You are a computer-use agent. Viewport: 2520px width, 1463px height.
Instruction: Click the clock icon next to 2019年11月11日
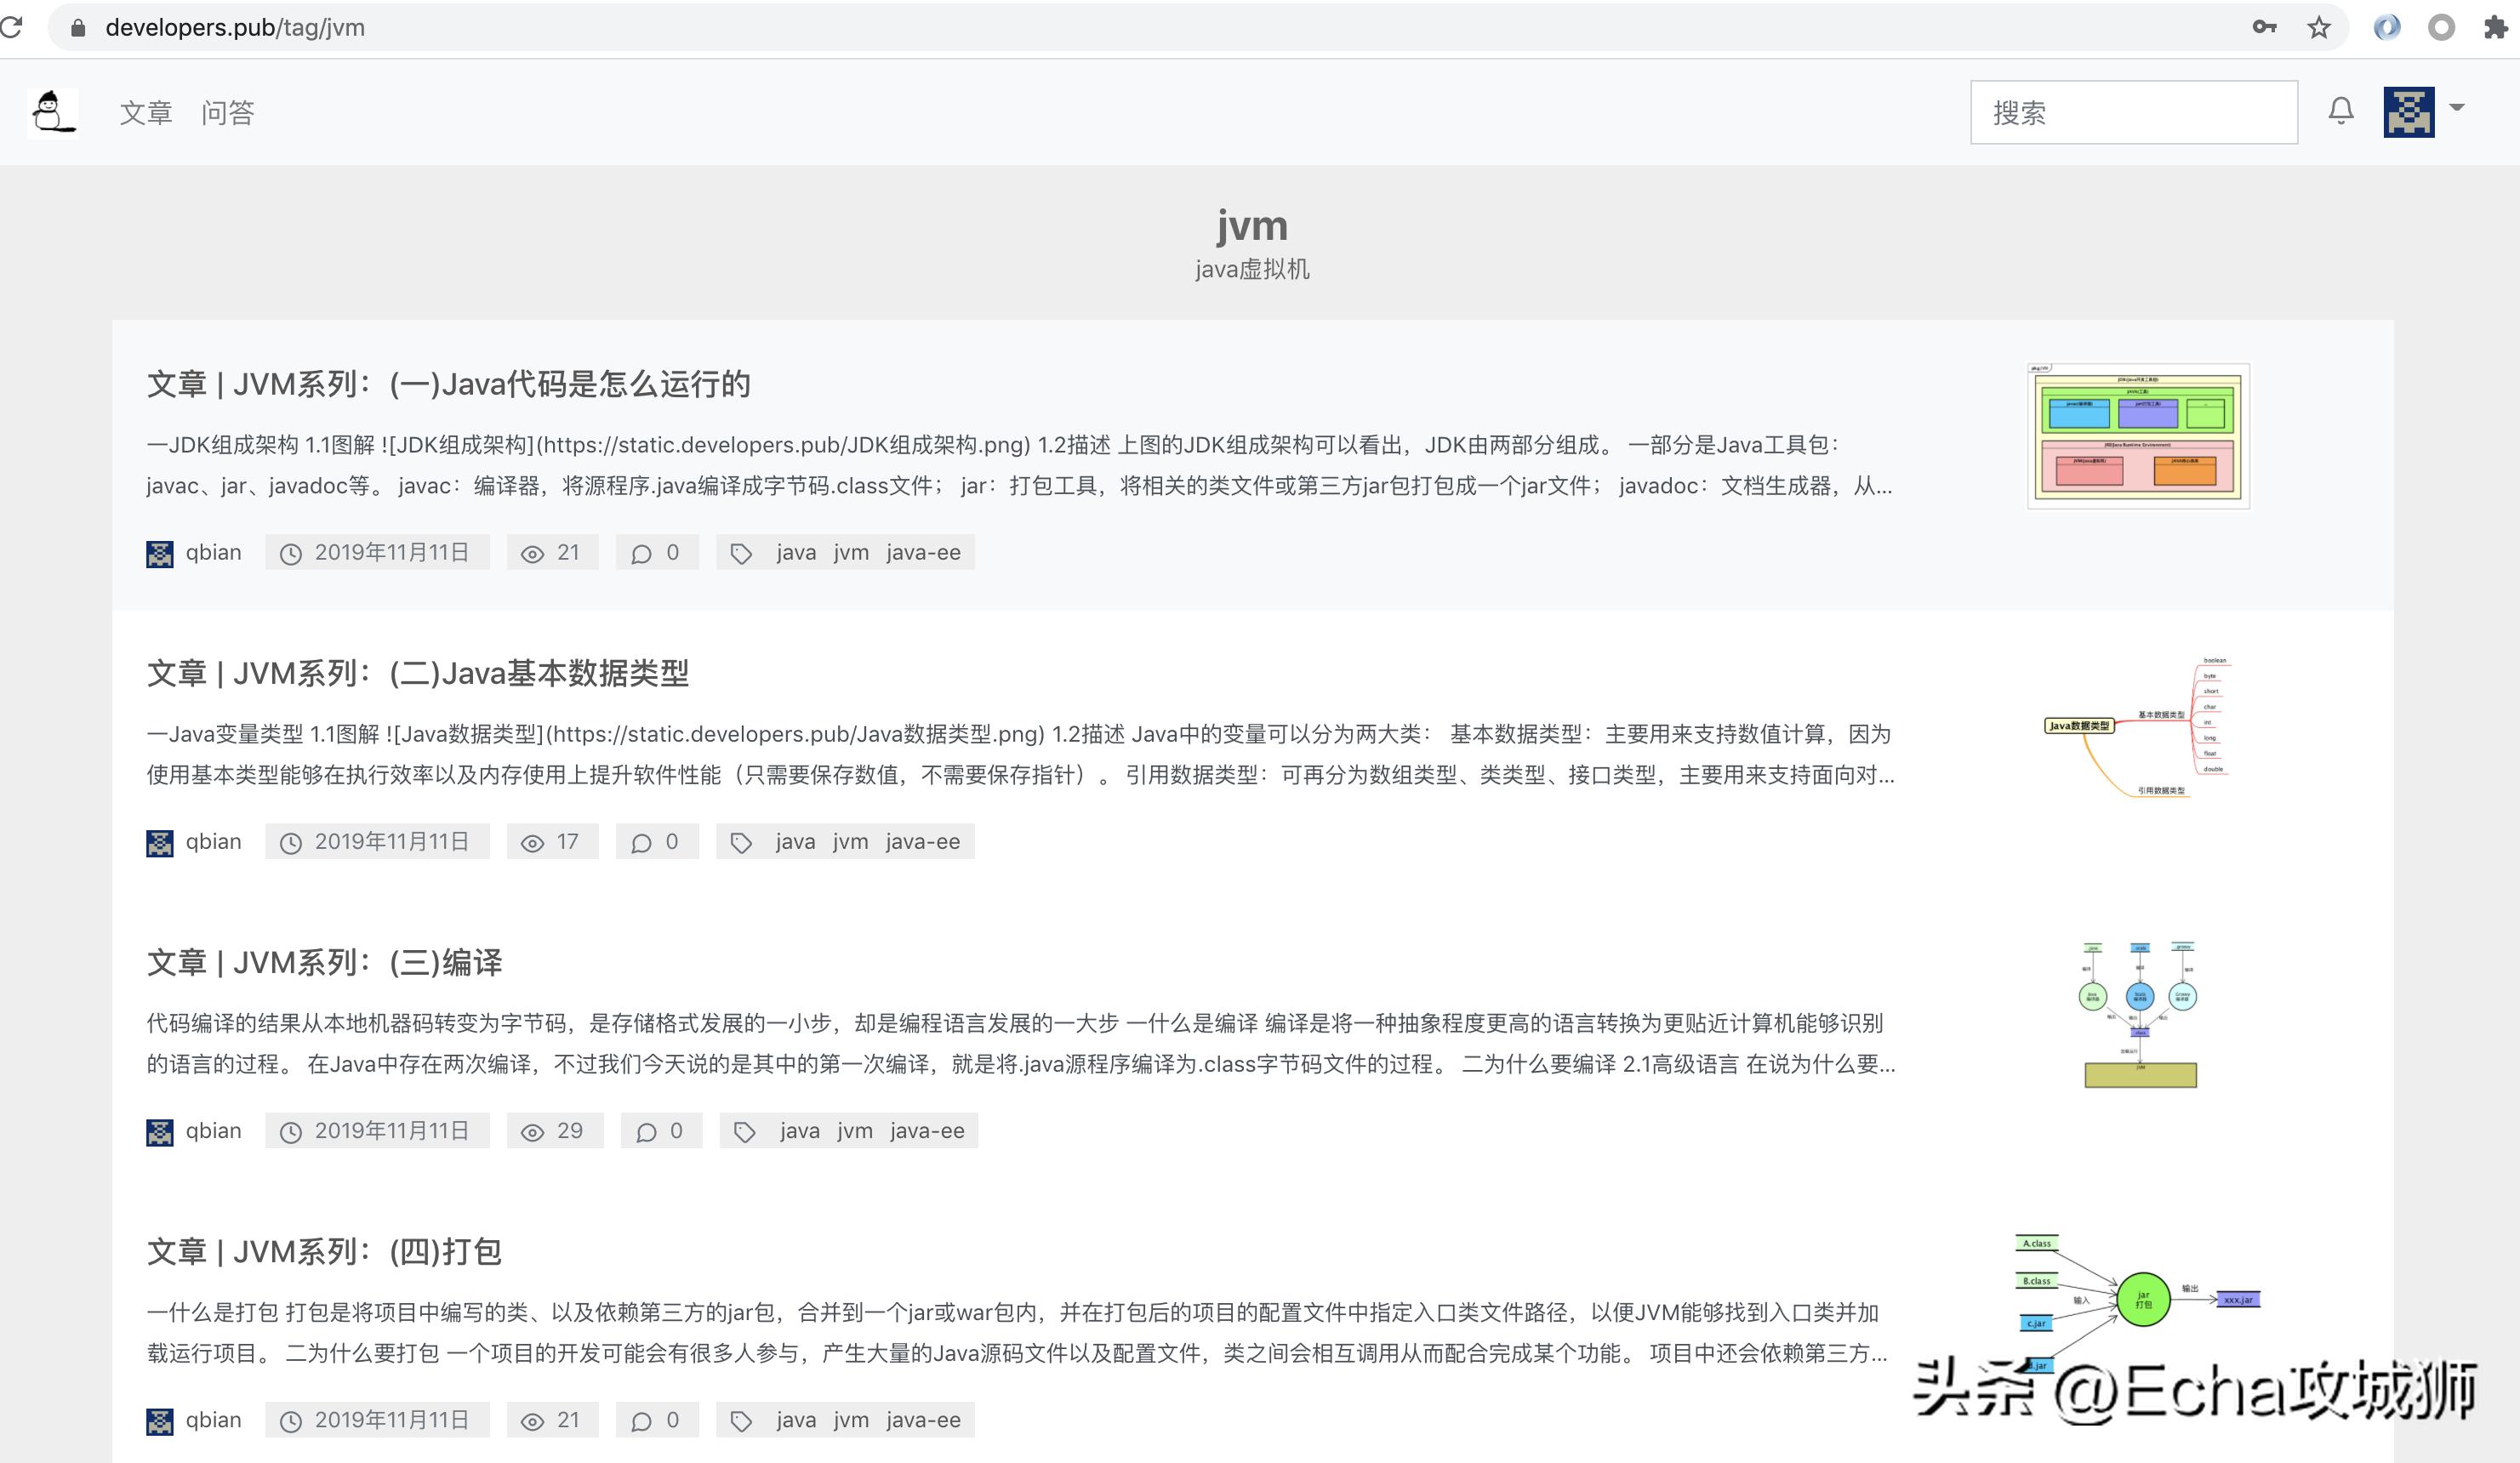(291, 552)
